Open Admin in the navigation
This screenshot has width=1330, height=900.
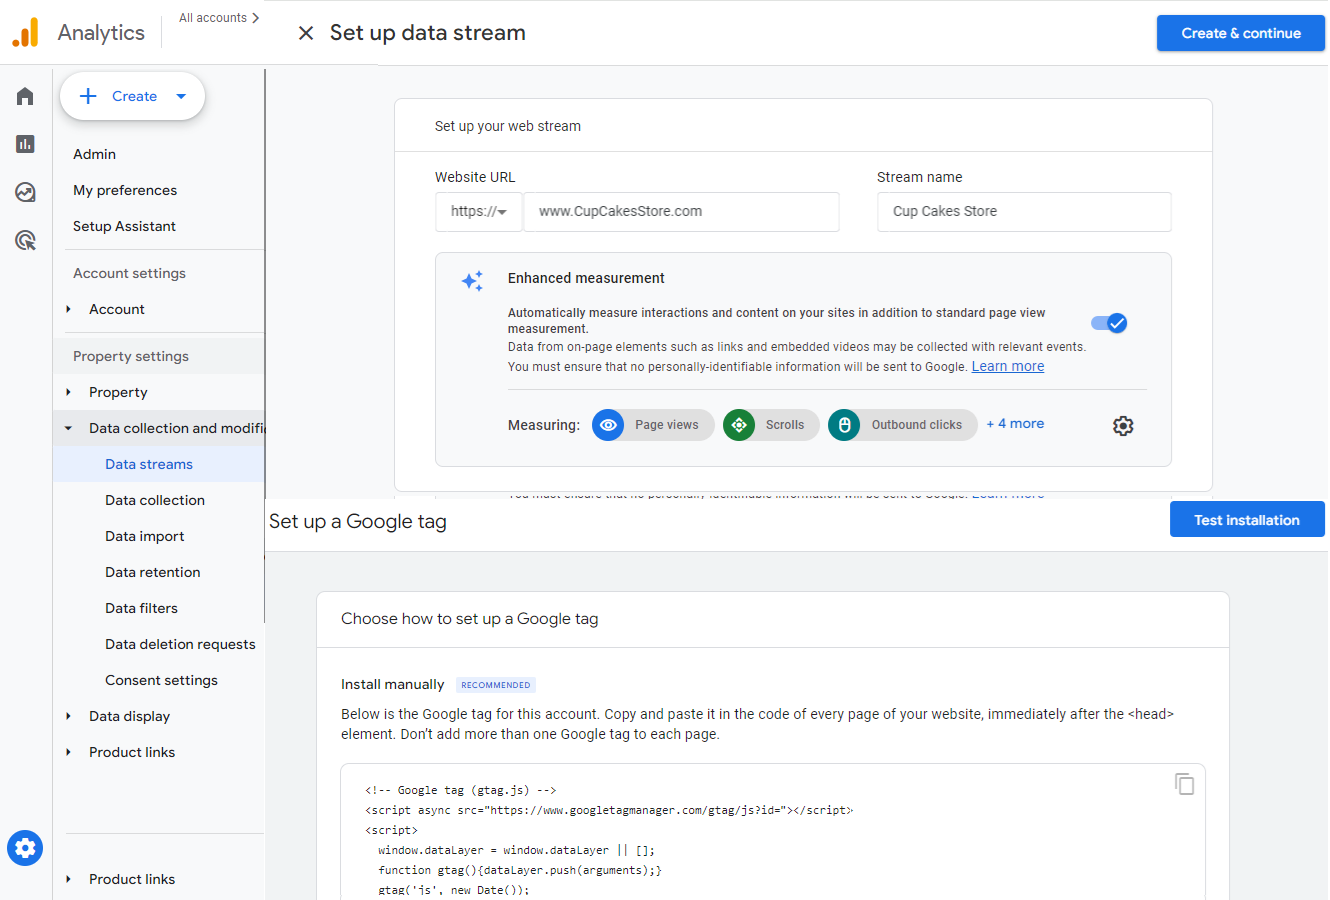94,154
